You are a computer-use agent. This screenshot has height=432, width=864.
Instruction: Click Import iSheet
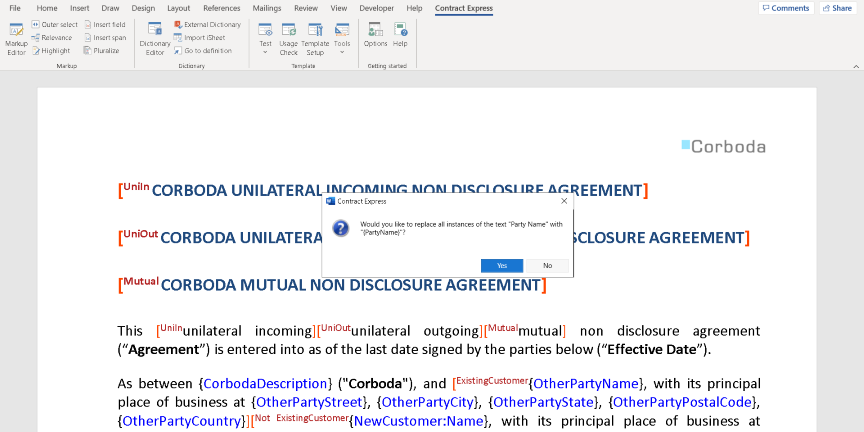(199, 37)
